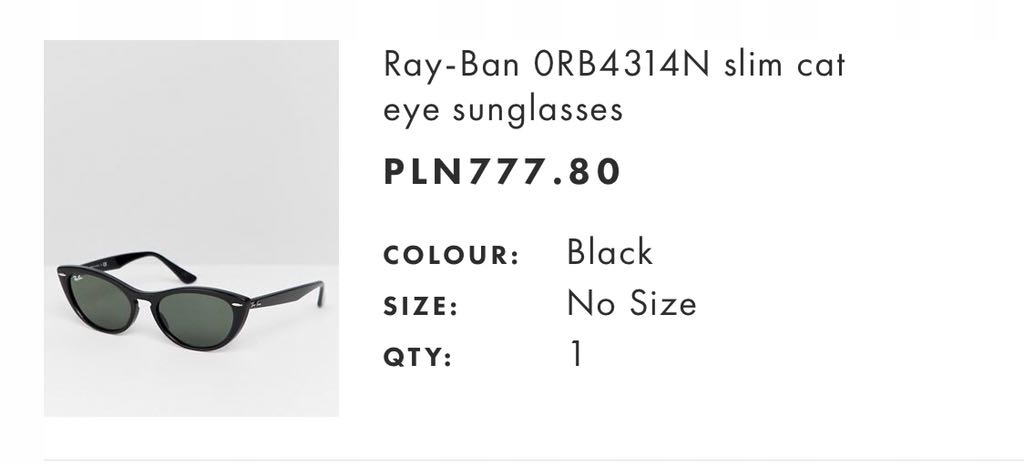Select the 'No Size' value
This screenshot has height=466, width=1024.
pyautogui.click(x=631, y=303)
